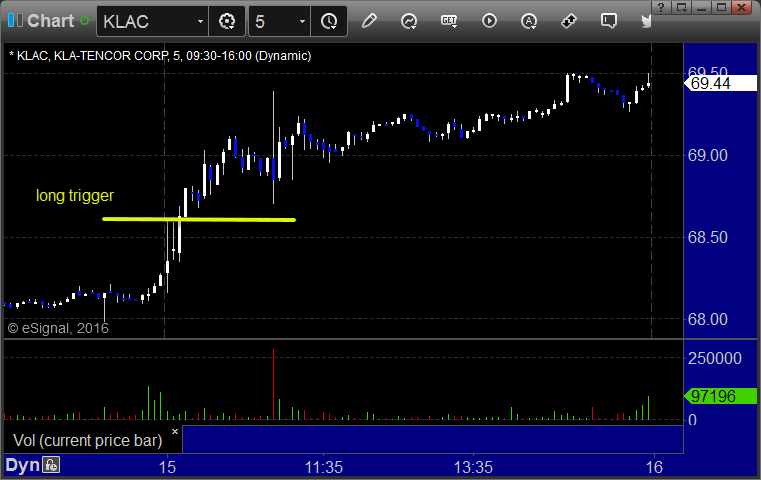Click the 69.00 price axis label
761x480 pixels.
tap(708, 156)
